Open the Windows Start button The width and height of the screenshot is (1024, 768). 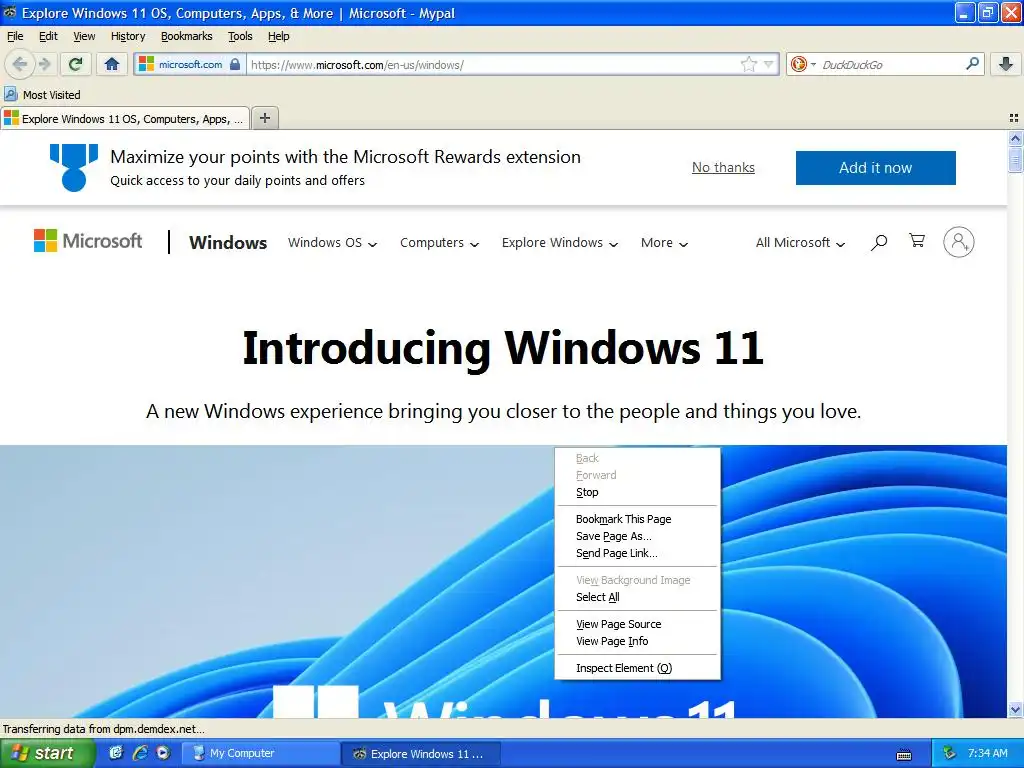pos(47,753)
